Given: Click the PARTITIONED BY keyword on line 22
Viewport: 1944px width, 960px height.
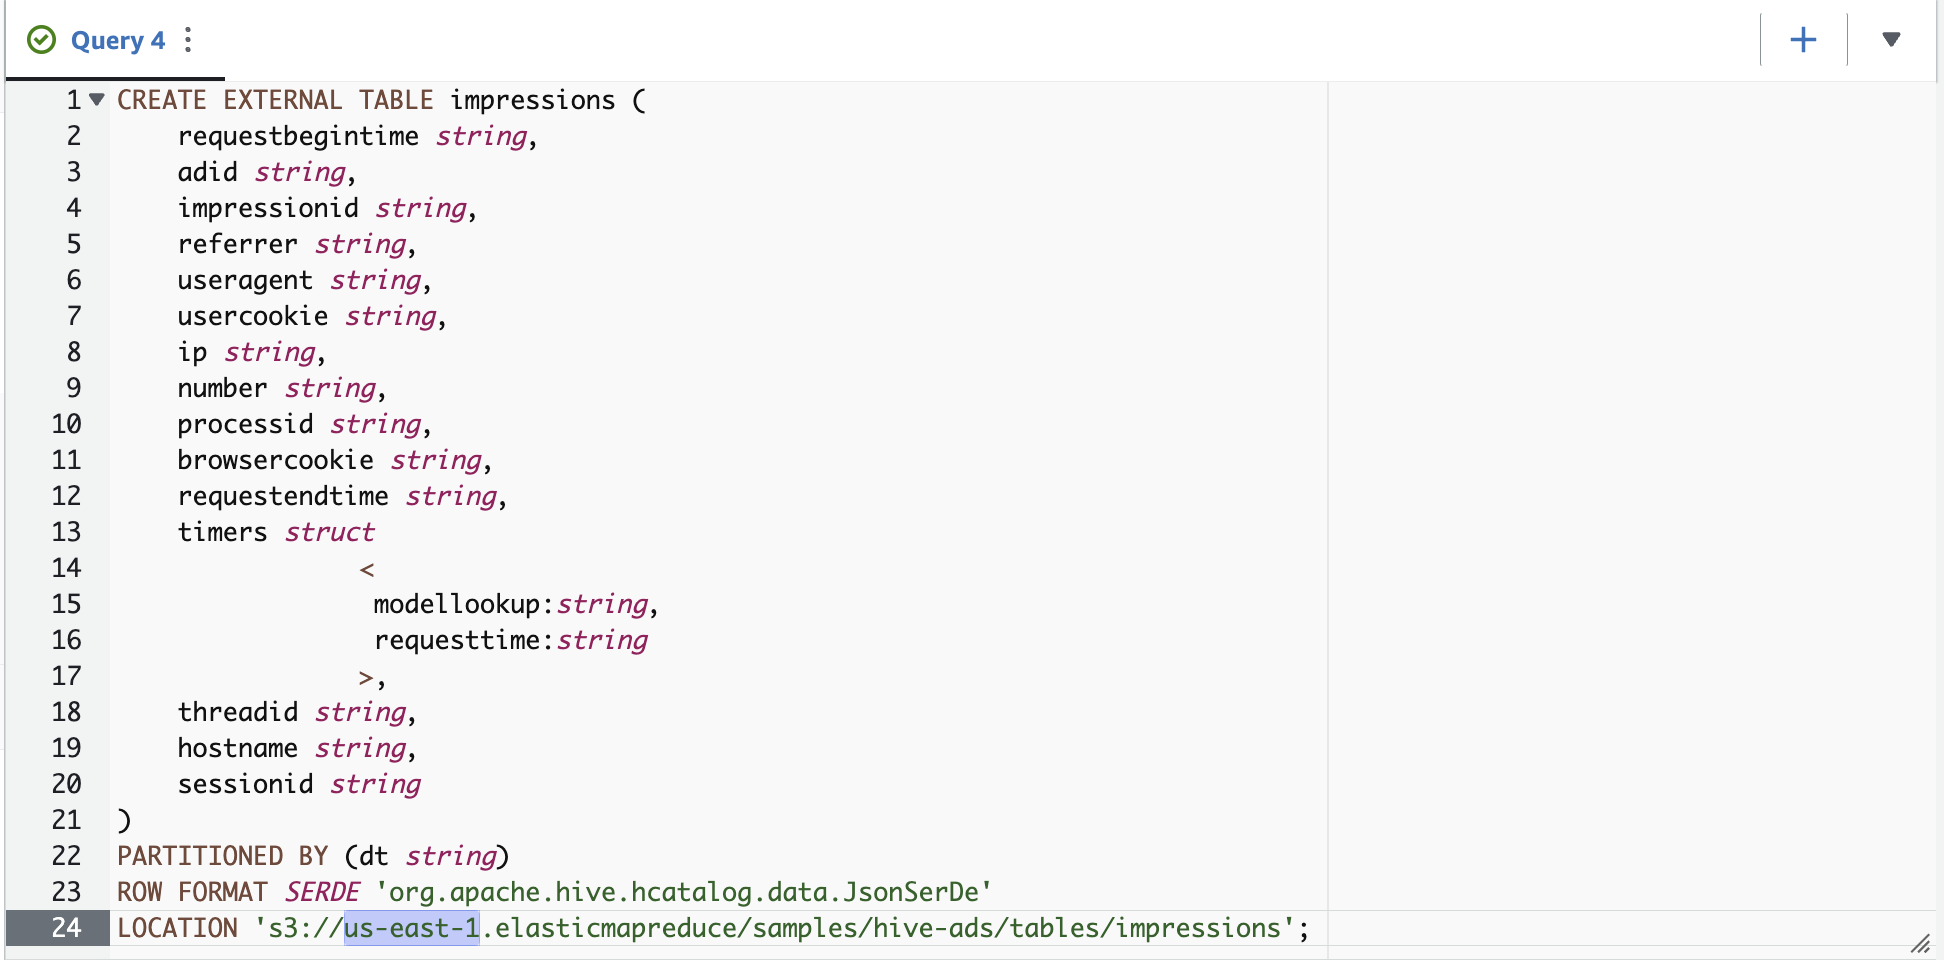Looking at the screenshot, I should tap(222, 856).
